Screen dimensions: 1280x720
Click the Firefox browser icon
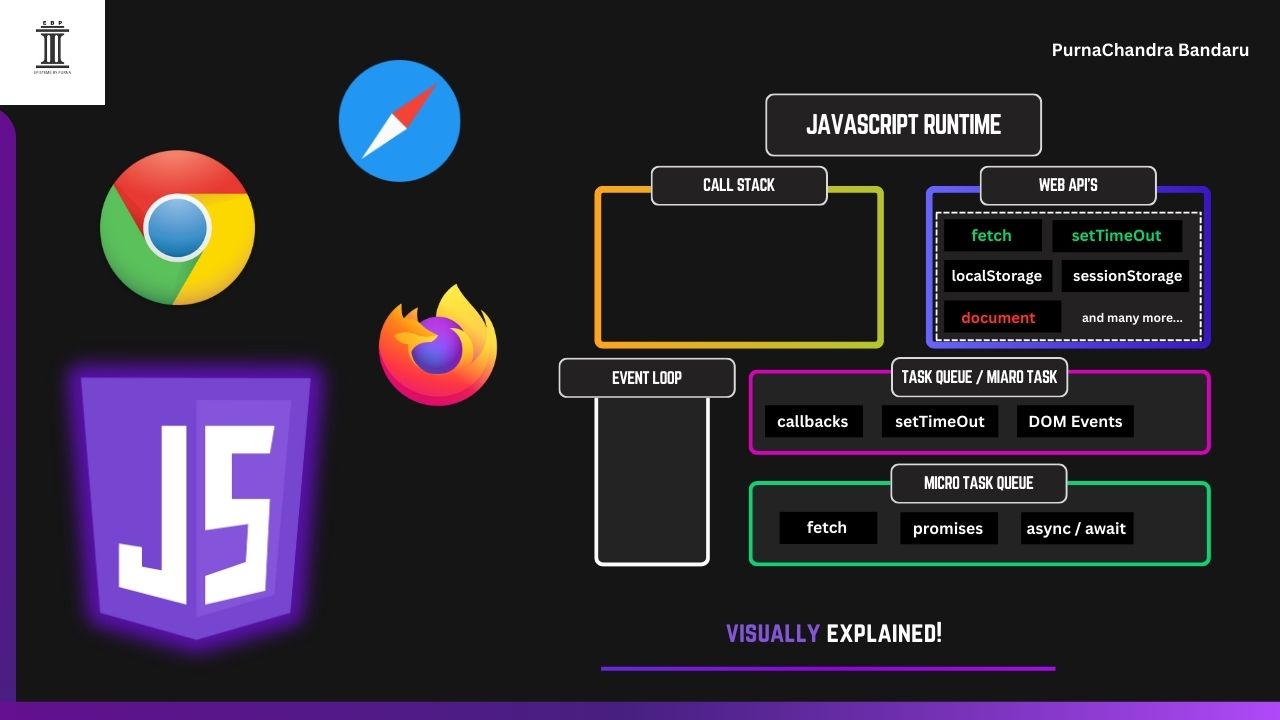click(x=438, y=345)
